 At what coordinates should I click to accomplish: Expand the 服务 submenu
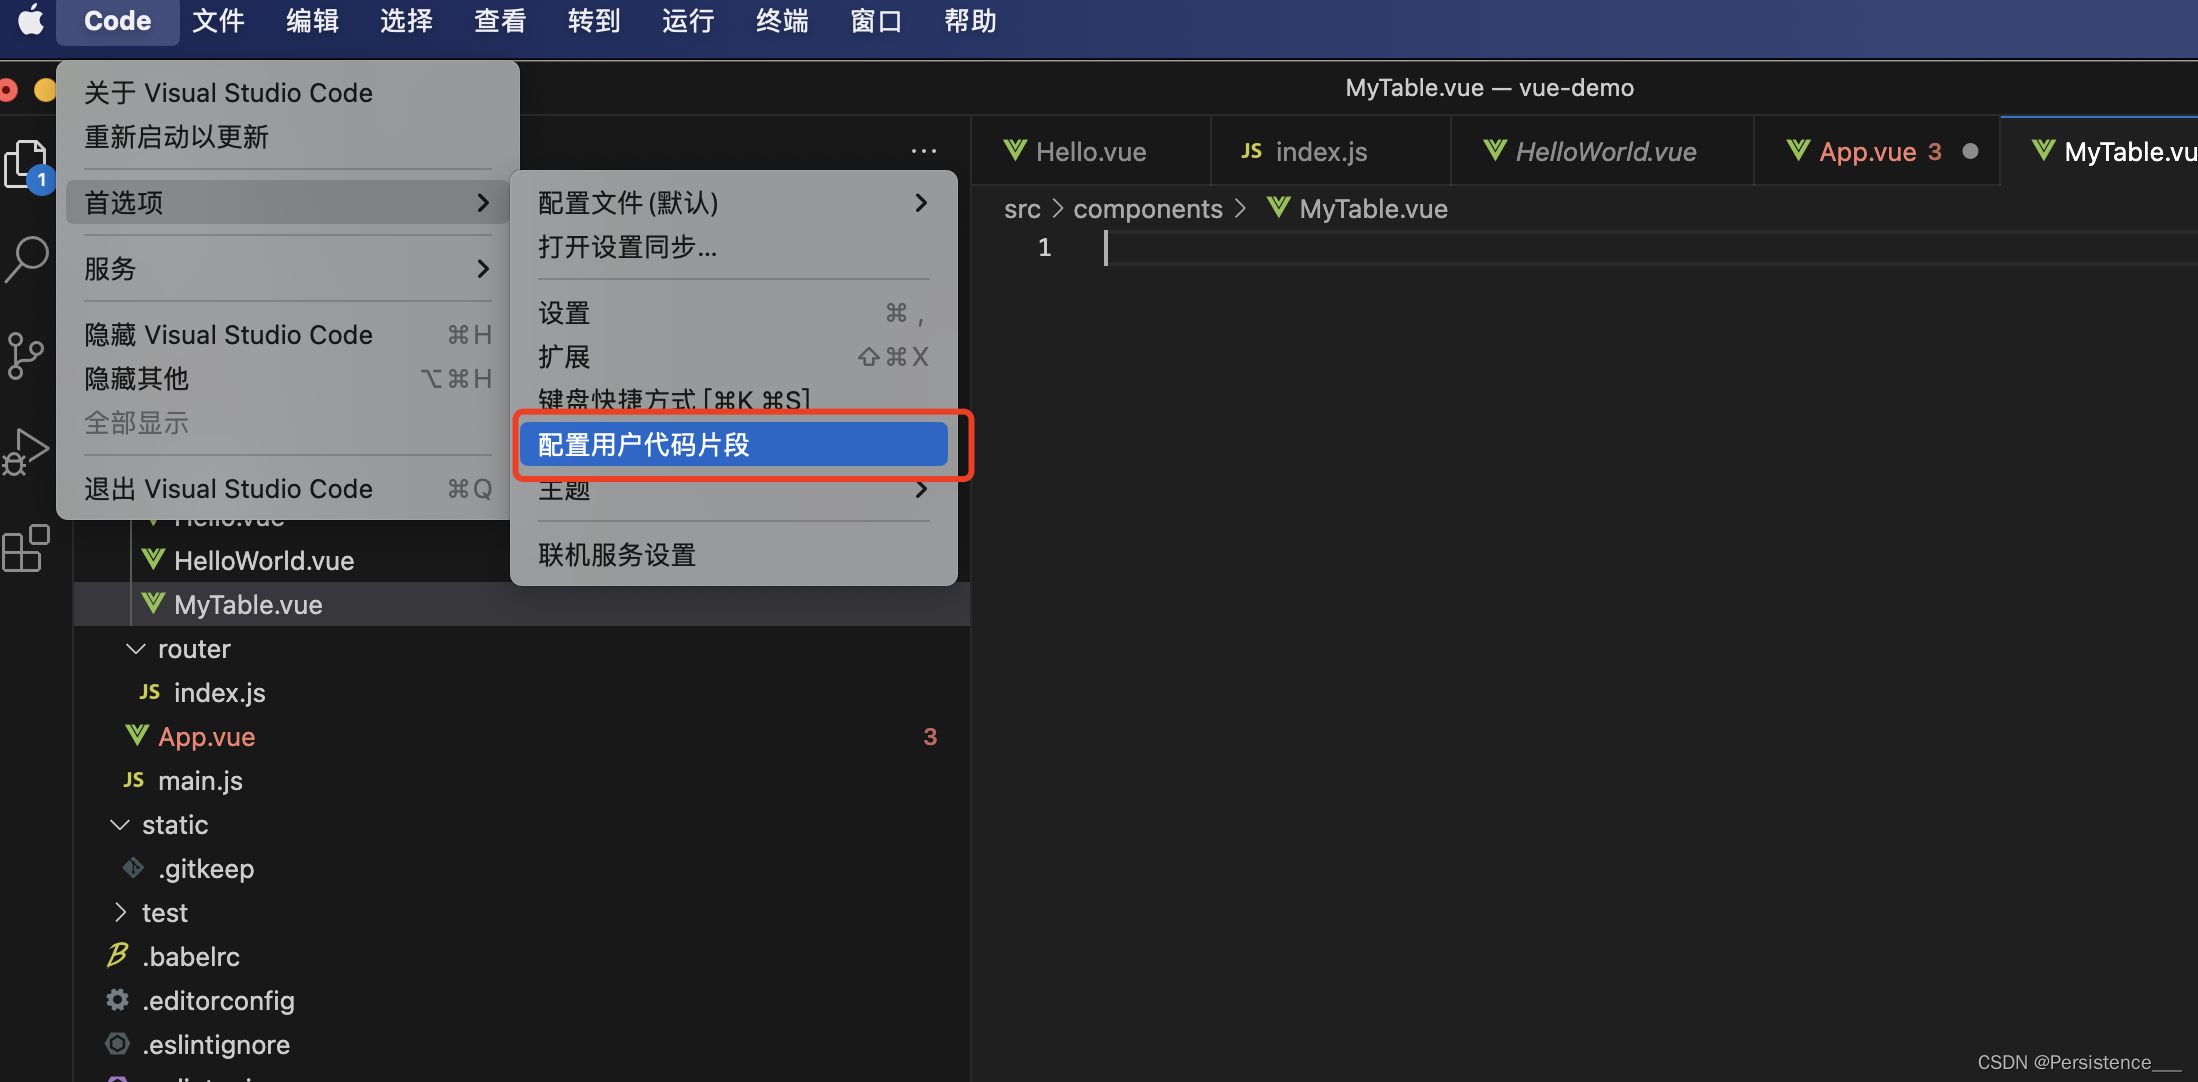pos(287,268)
